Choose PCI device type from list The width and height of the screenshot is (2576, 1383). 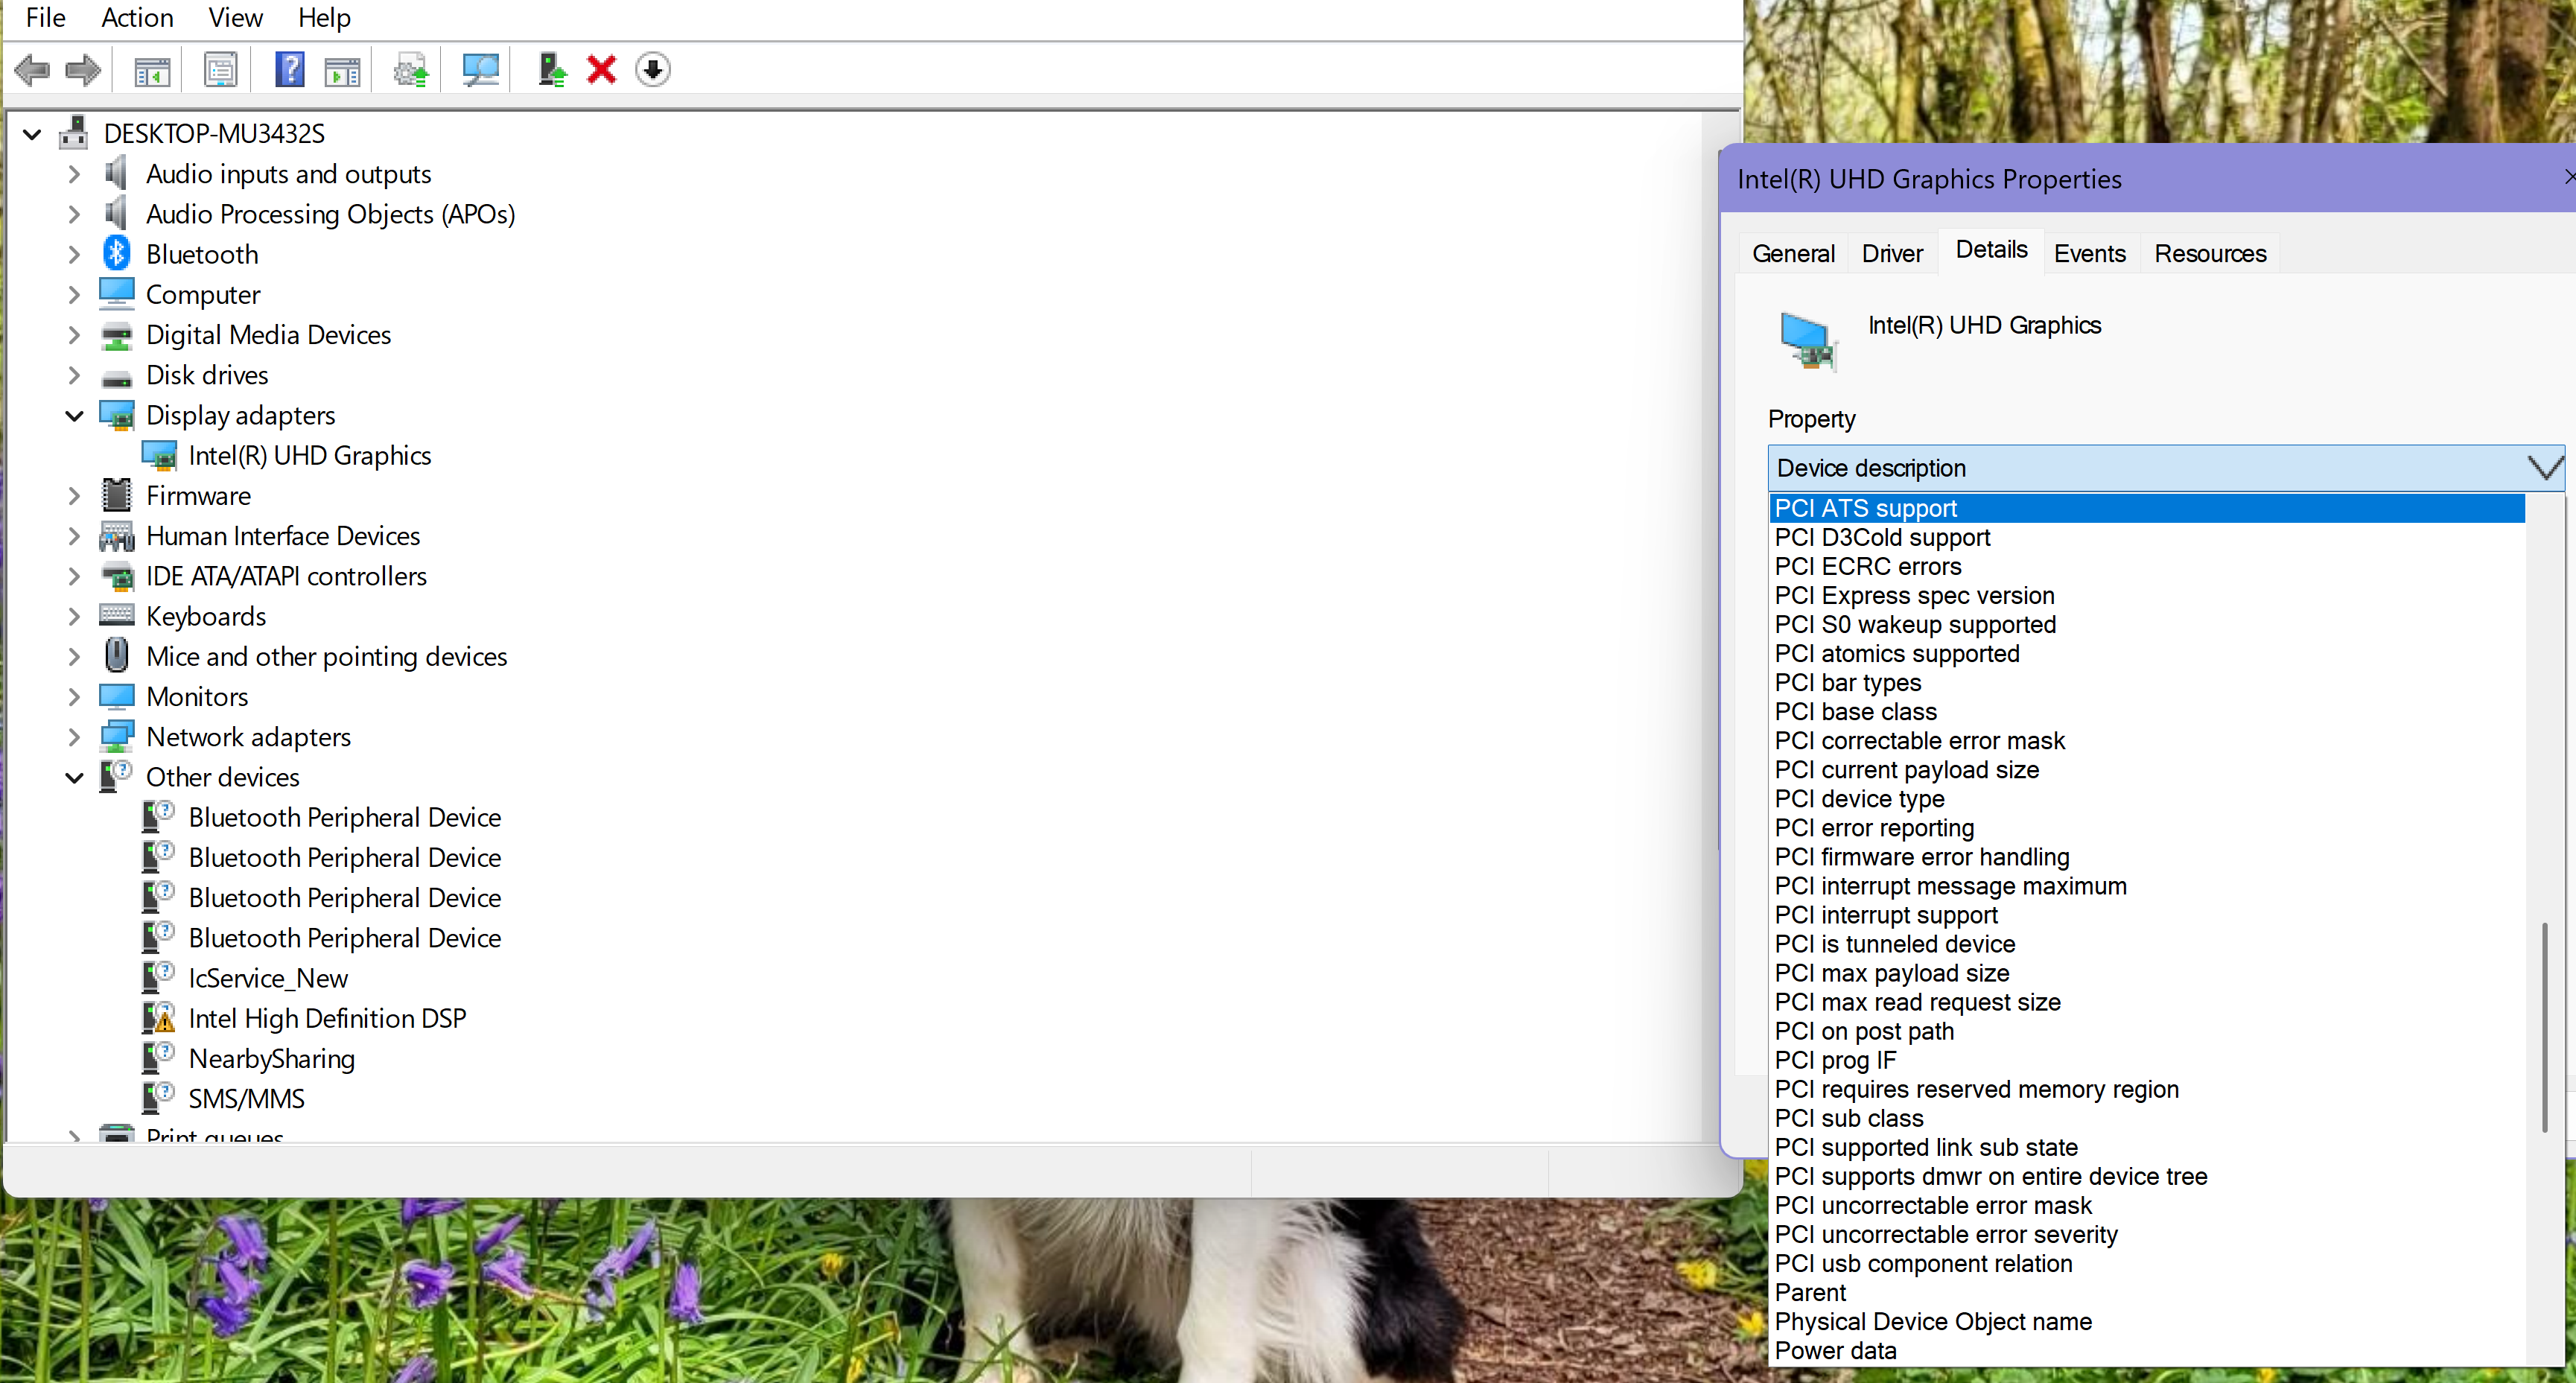(2147, 799)
